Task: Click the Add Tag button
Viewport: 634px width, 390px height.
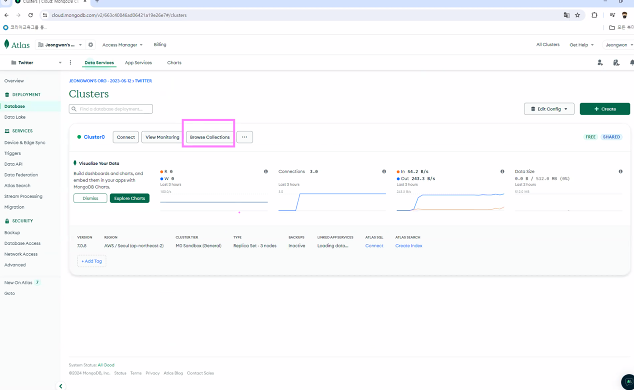Action: coord(92,261)
